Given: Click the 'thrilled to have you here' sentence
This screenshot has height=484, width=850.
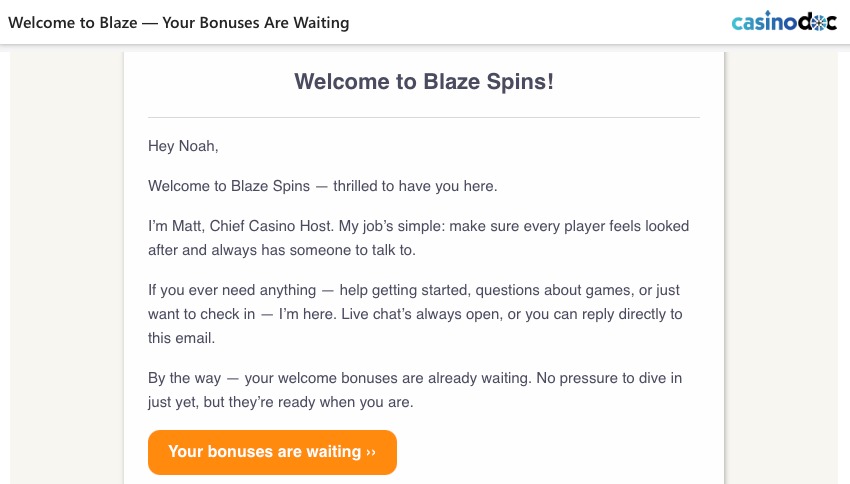Looking at the screenshot, I should click(415, 186).
